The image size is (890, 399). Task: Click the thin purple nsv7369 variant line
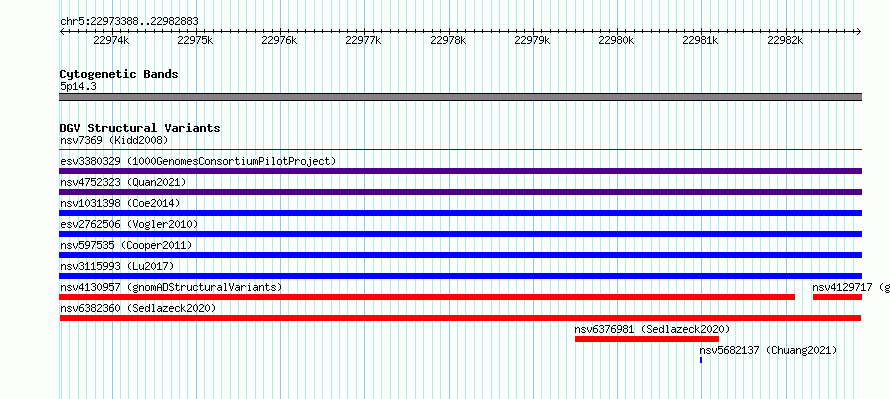click(461, 150)
